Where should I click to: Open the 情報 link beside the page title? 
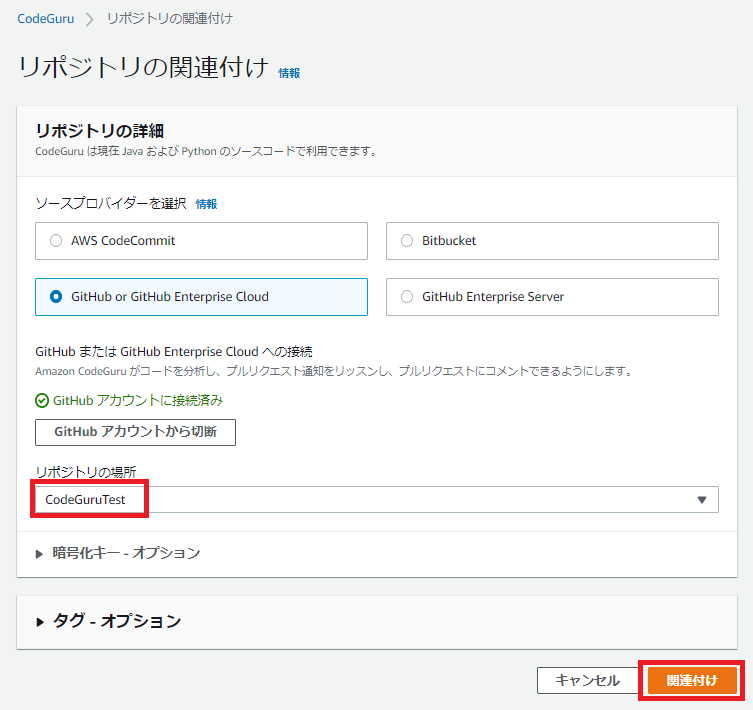(x=289, y=73)
